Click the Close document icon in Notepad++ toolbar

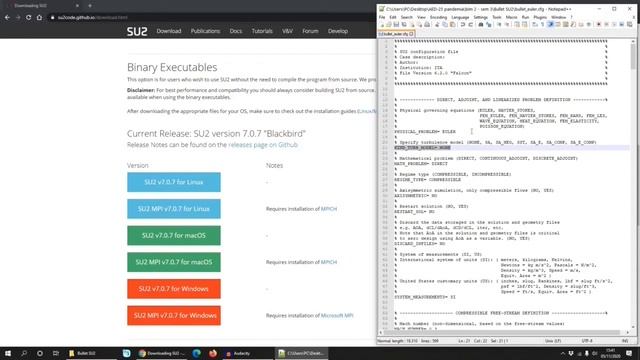click(412, 24)
